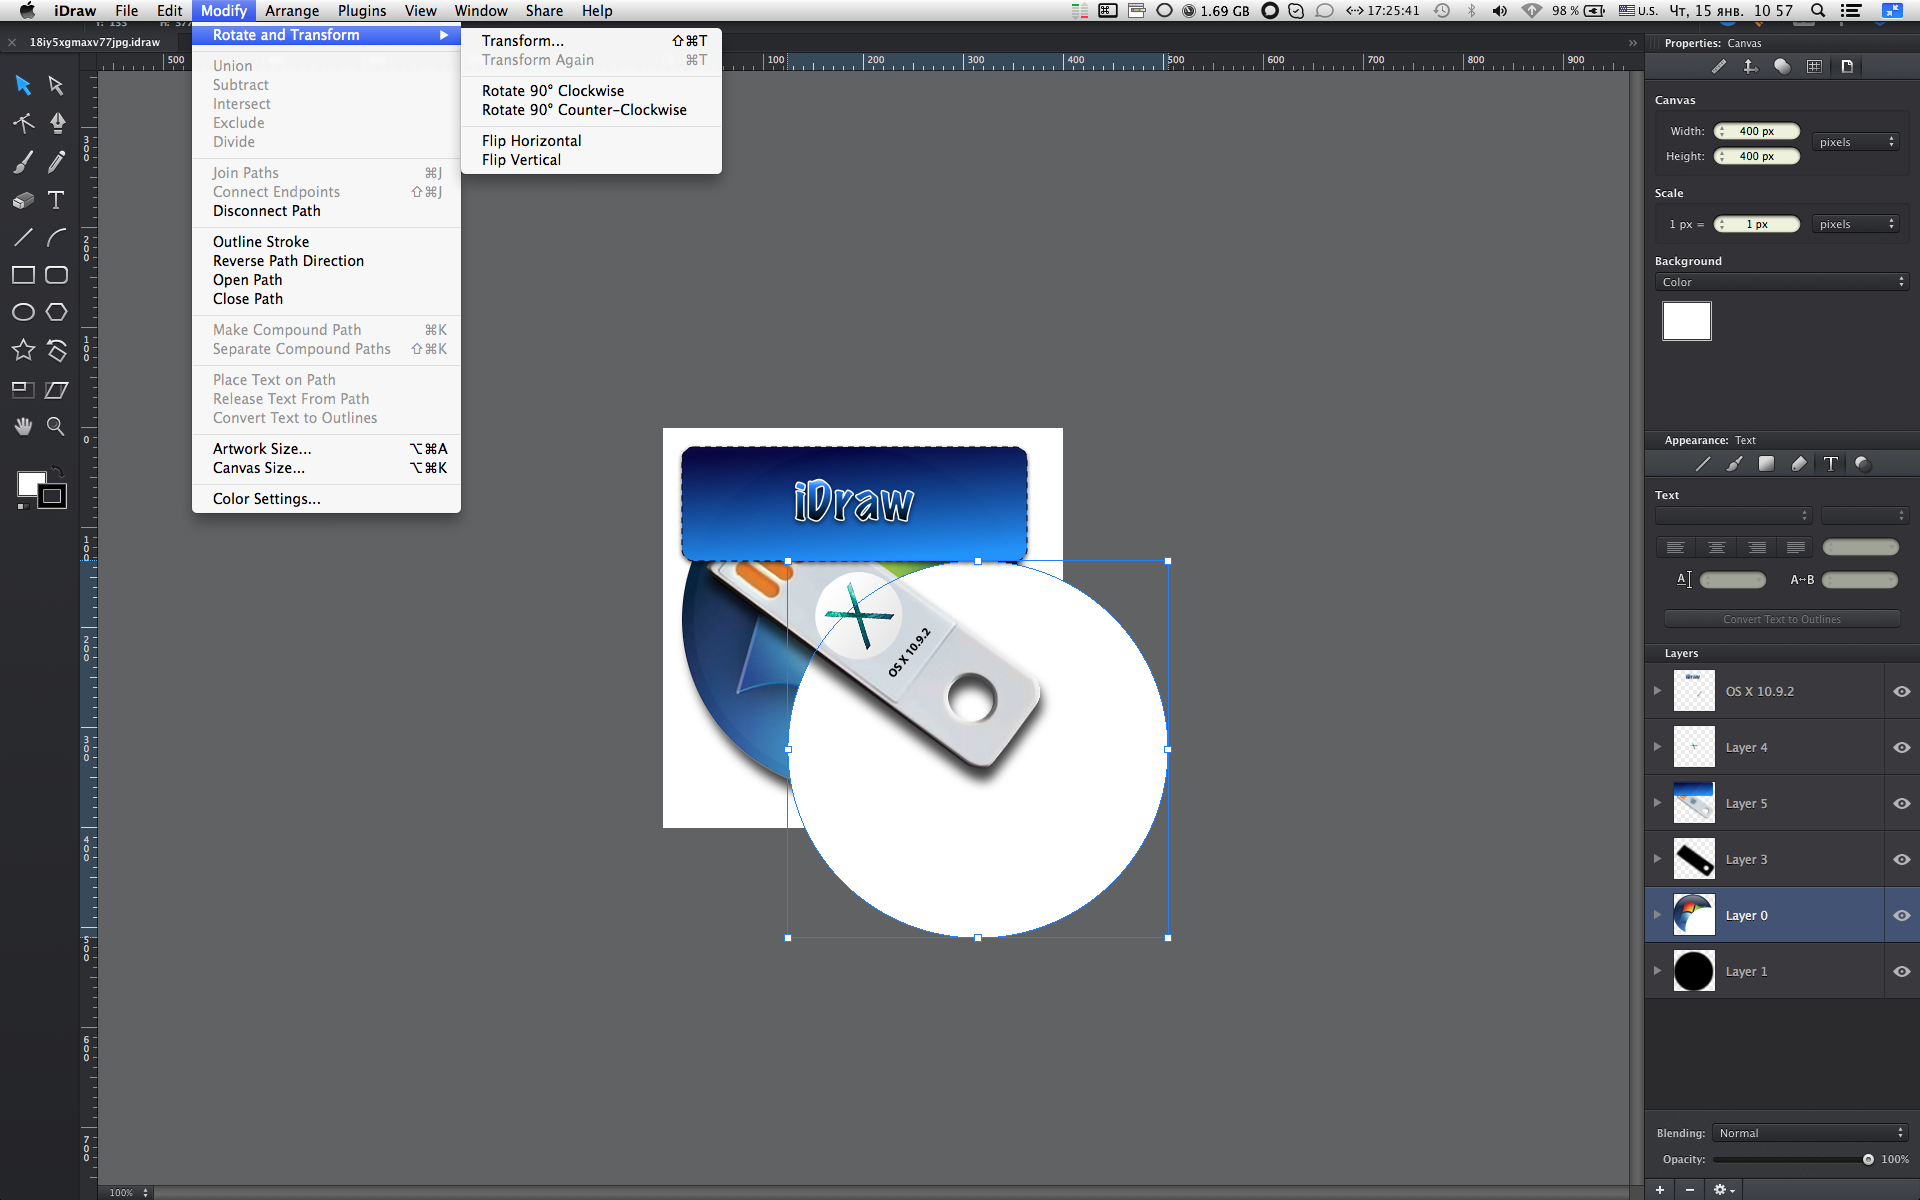Screen dimensions: 1920x1200
Task: Select the Text tool
Action: [x=56, y=200]
